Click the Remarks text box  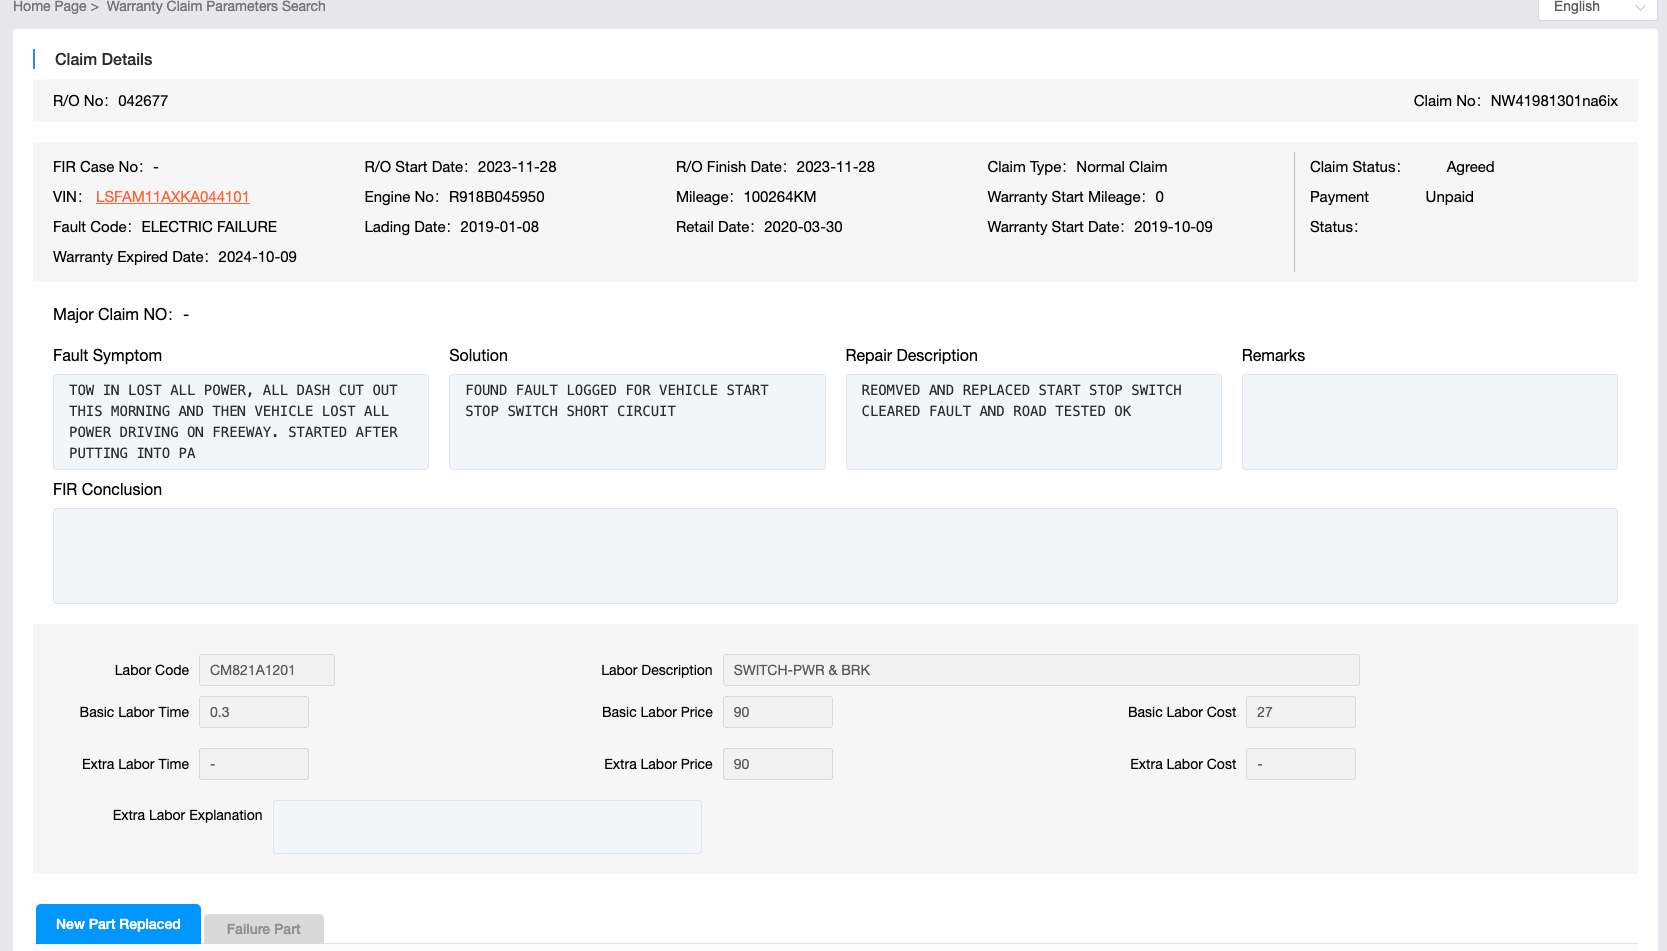[x=1429, y=422]
